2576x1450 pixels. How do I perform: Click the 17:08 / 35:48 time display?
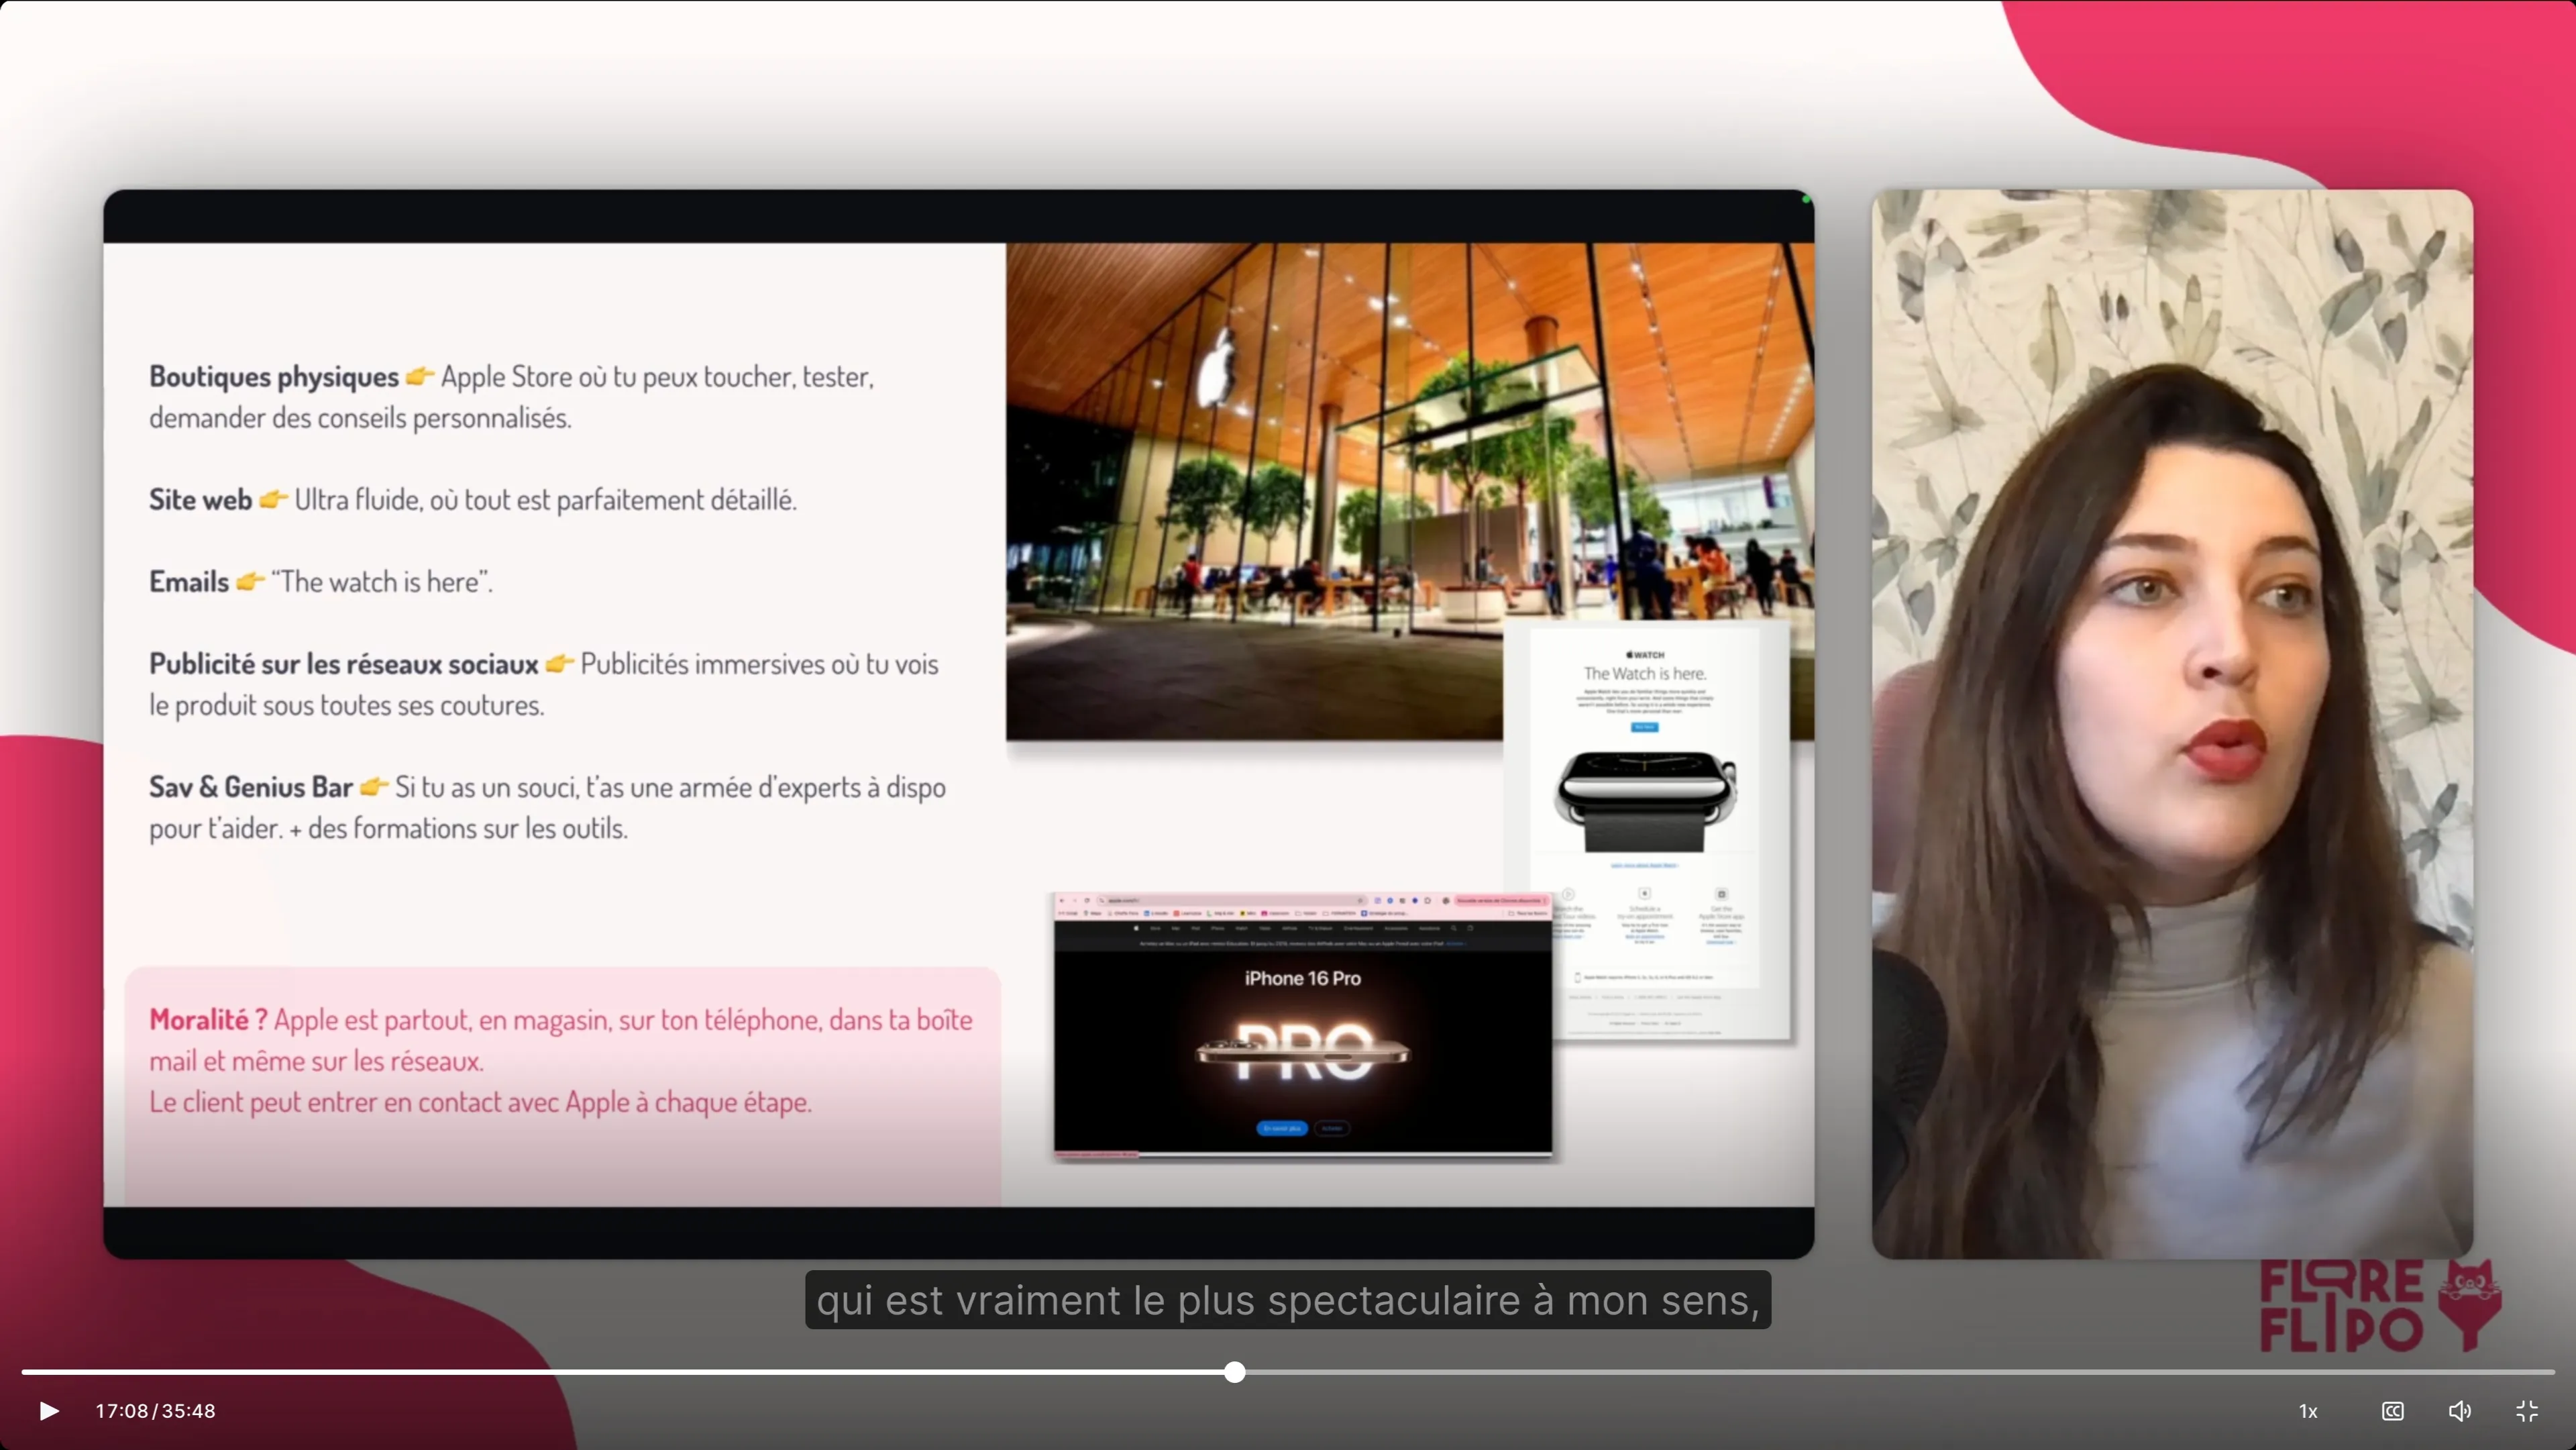pos(155,1411)
